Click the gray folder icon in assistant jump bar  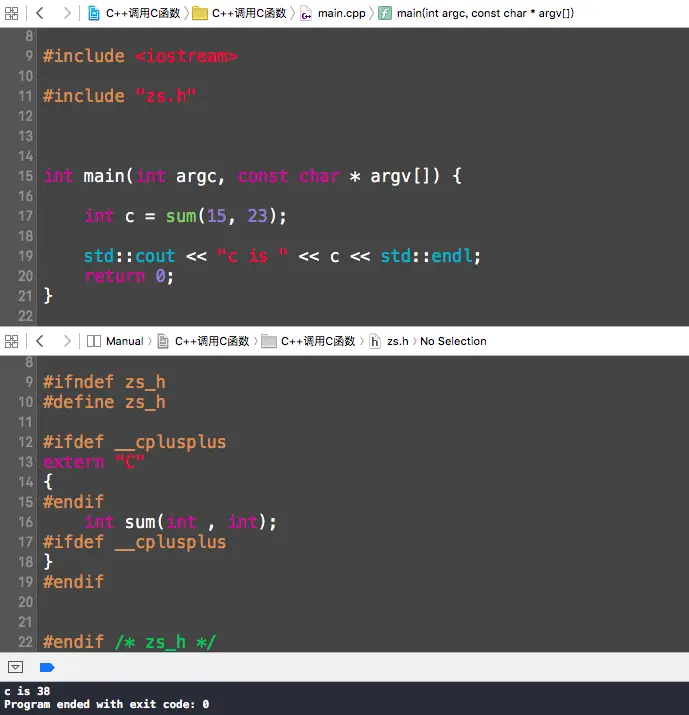coord(269,341)
